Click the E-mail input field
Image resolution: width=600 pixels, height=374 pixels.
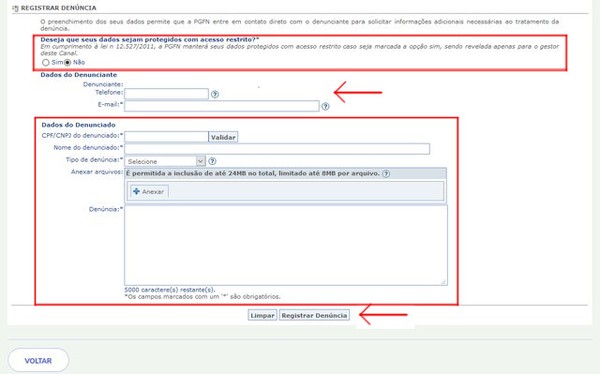(x=222, y=106)
